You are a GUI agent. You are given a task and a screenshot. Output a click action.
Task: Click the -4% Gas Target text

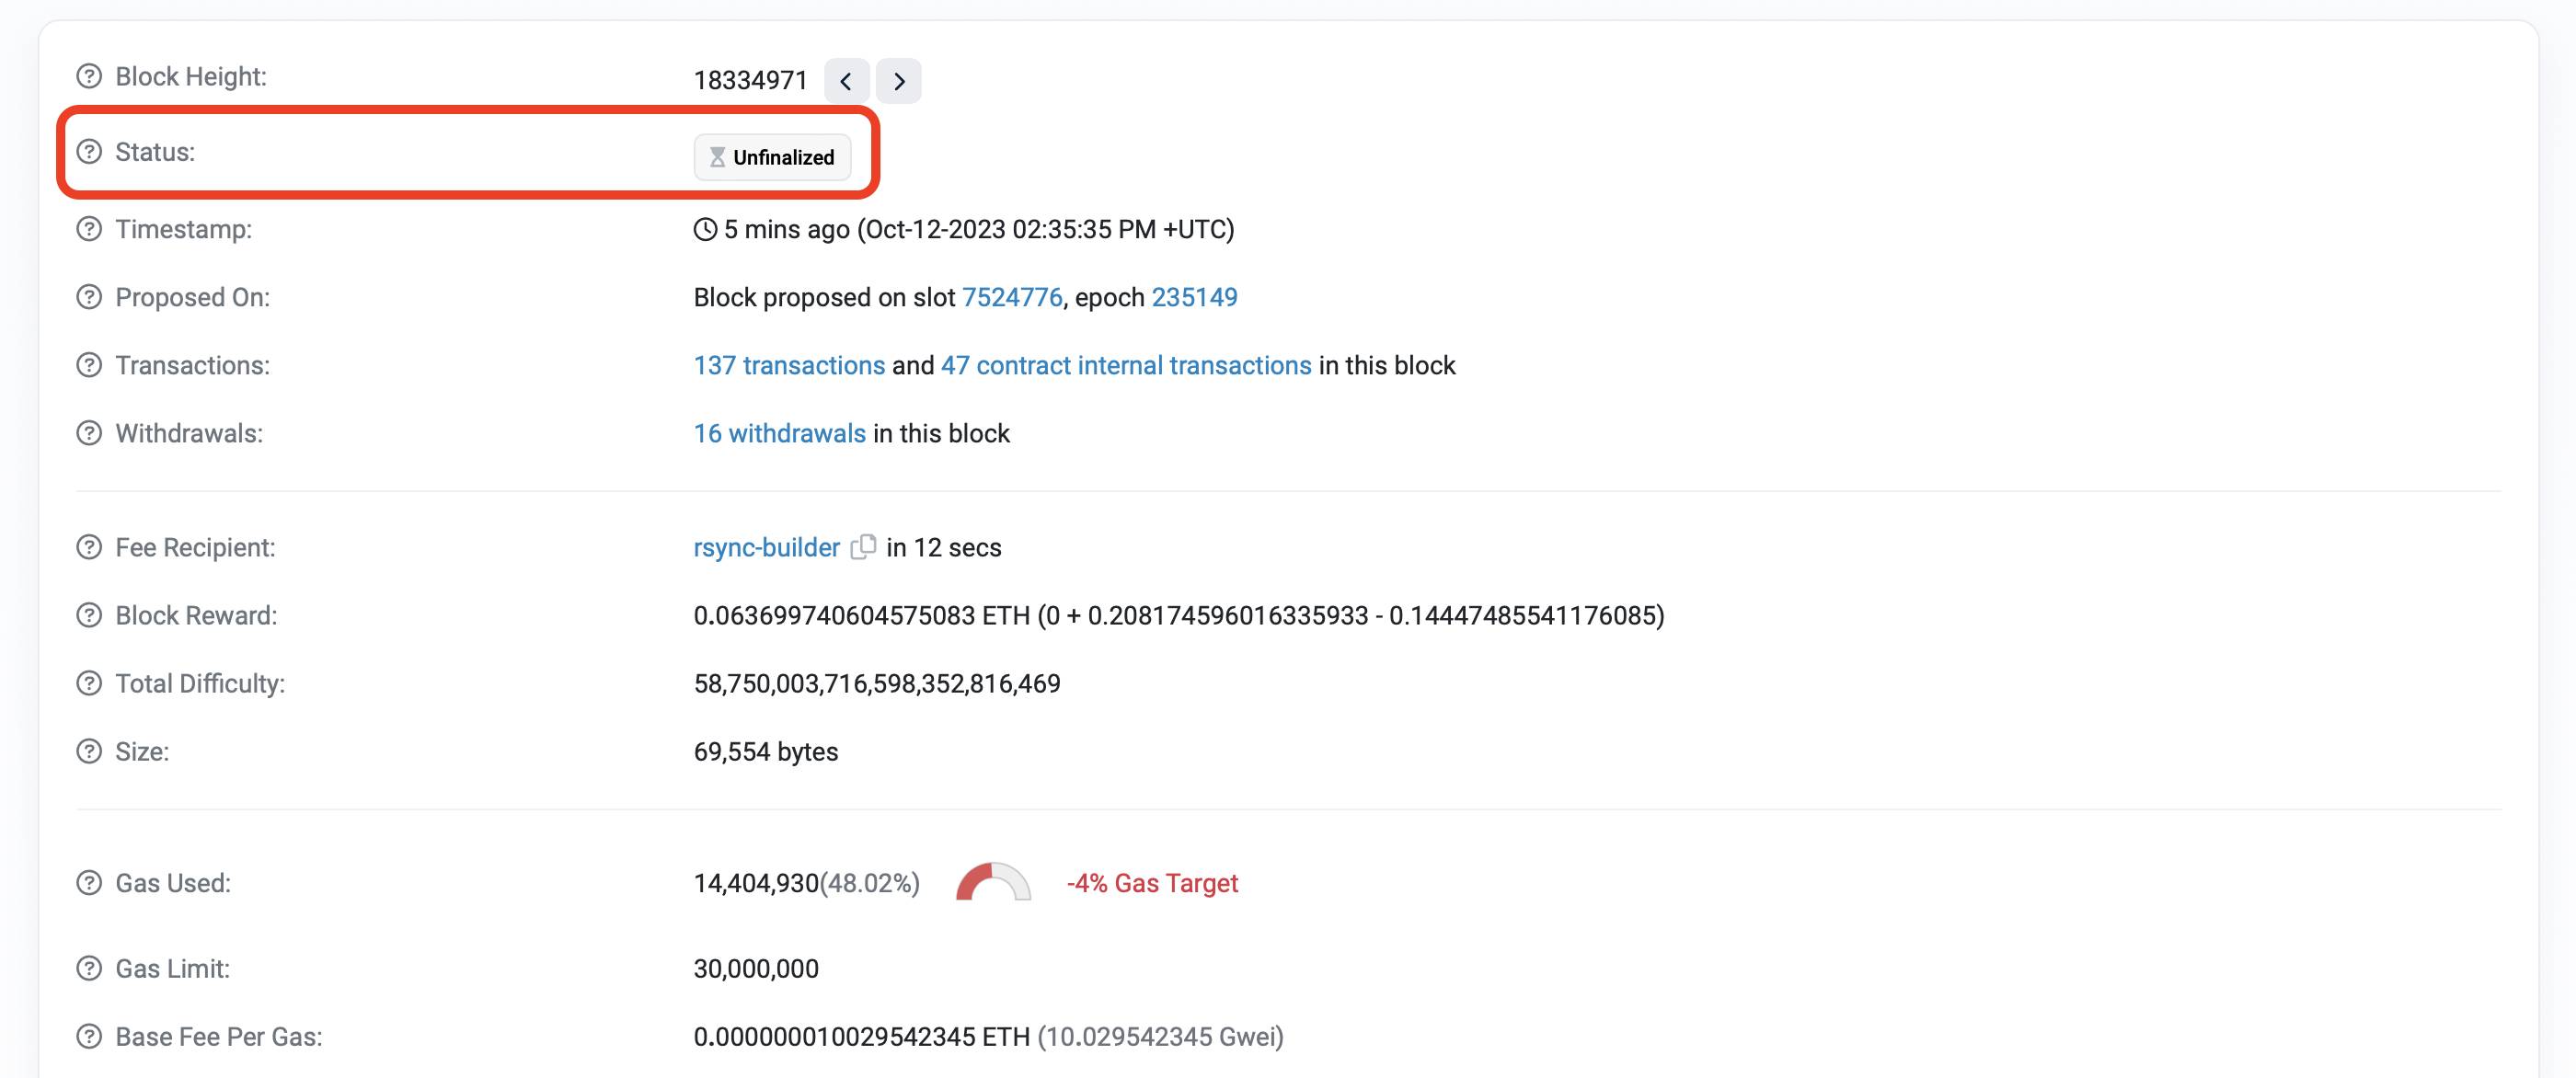pos(1152,883)
